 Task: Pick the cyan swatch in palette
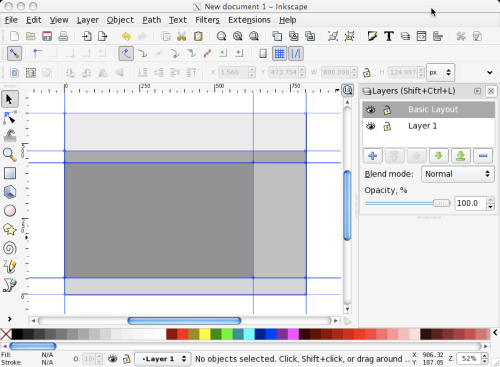249,334
